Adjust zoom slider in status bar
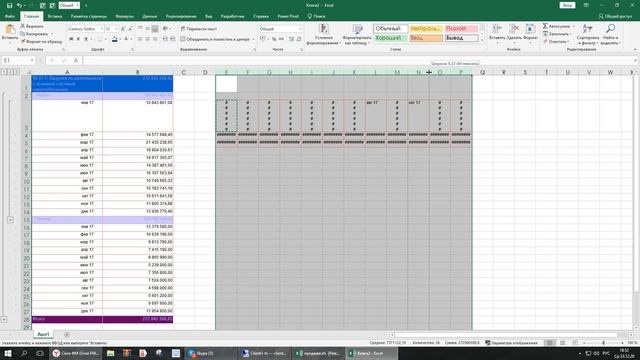The width and height of the screenshot is (640, 360). tap(604, 343)
